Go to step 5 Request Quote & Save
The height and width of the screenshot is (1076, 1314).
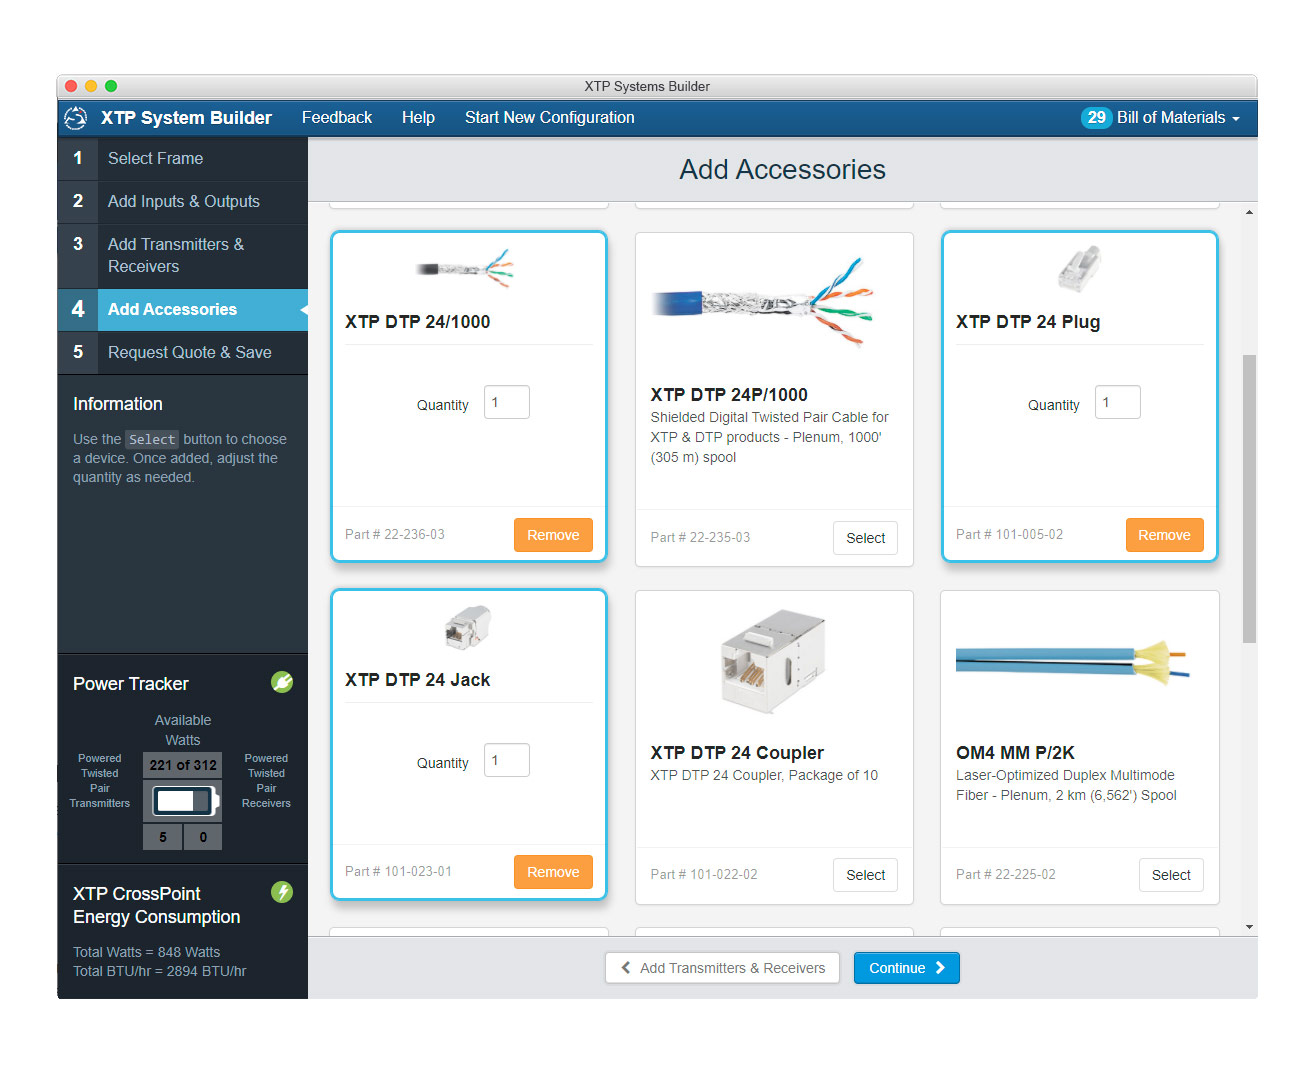183,352
